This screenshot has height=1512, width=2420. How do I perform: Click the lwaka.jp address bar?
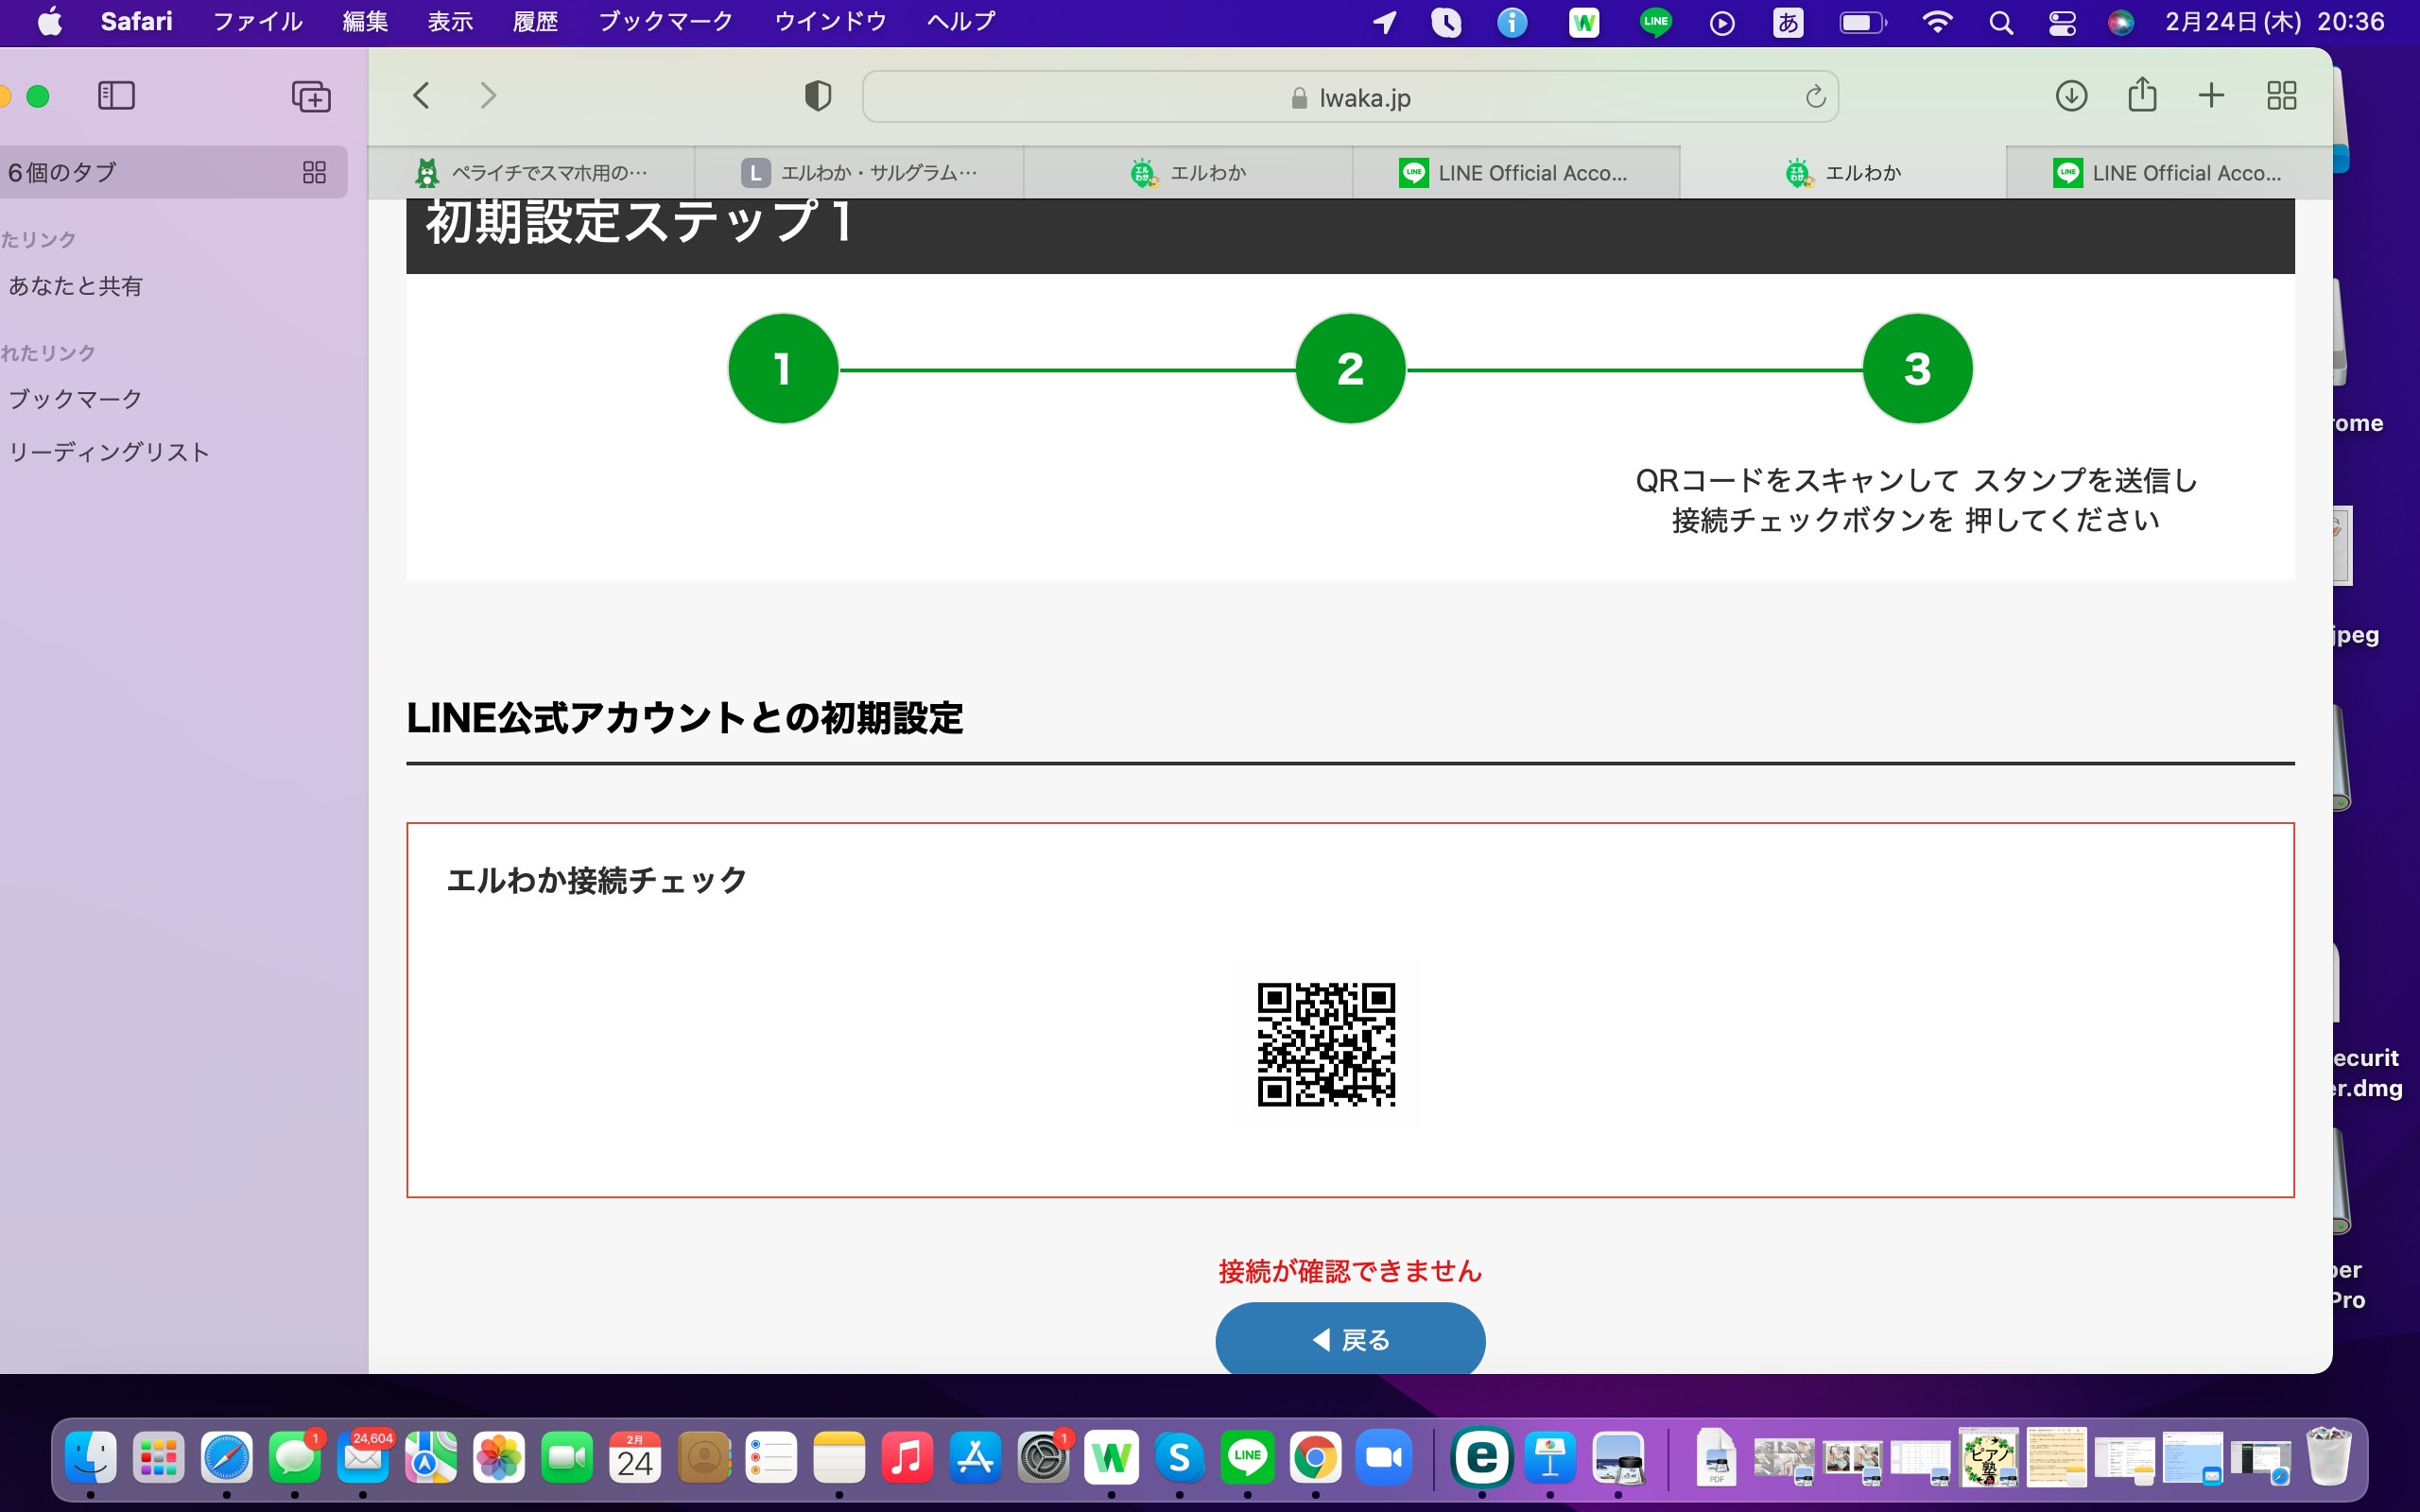(1350, 97)
